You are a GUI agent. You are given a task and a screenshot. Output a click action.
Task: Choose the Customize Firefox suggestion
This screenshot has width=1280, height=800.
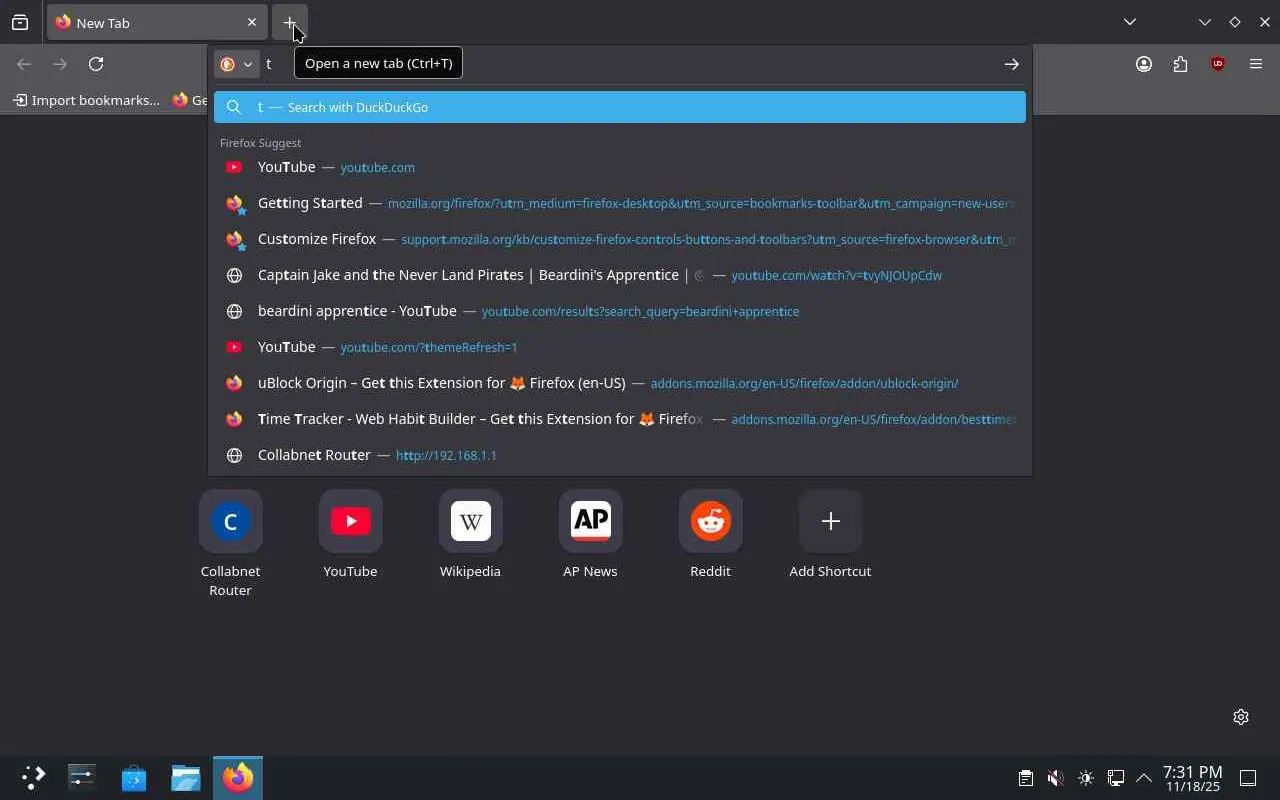[x=620, y=239]
